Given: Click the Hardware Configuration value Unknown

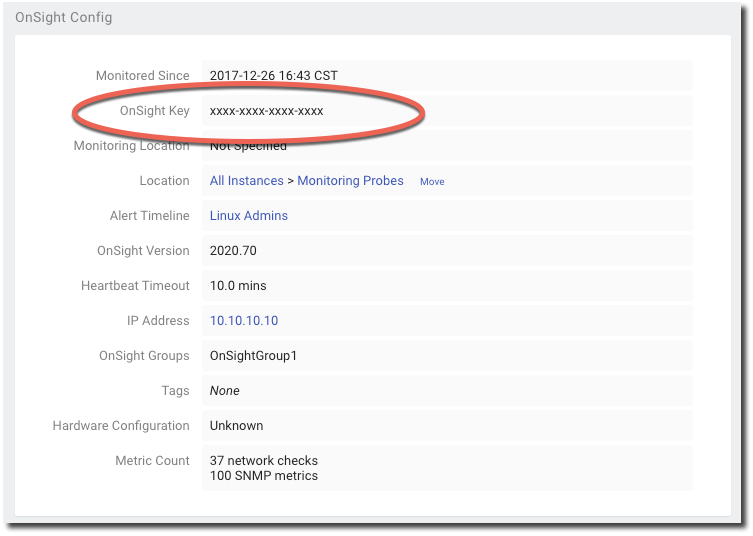Looking at the screenshot, I should pyautogui.click(x=236, y=426).
